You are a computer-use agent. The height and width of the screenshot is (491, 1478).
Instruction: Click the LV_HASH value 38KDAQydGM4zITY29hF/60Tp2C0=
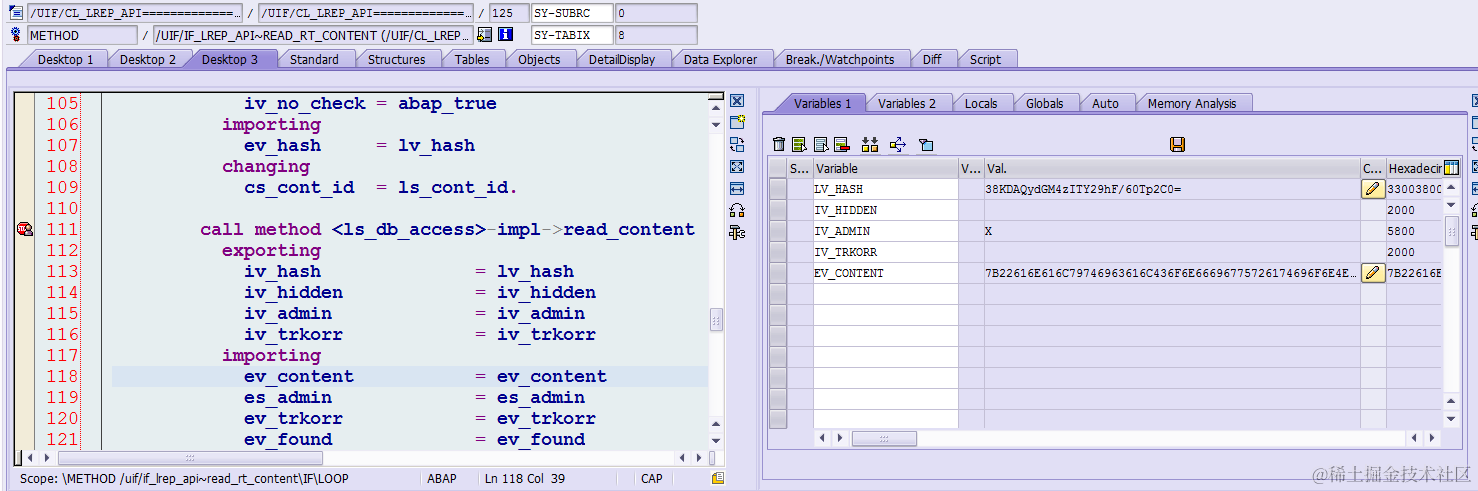click(x=1083, y=189)
